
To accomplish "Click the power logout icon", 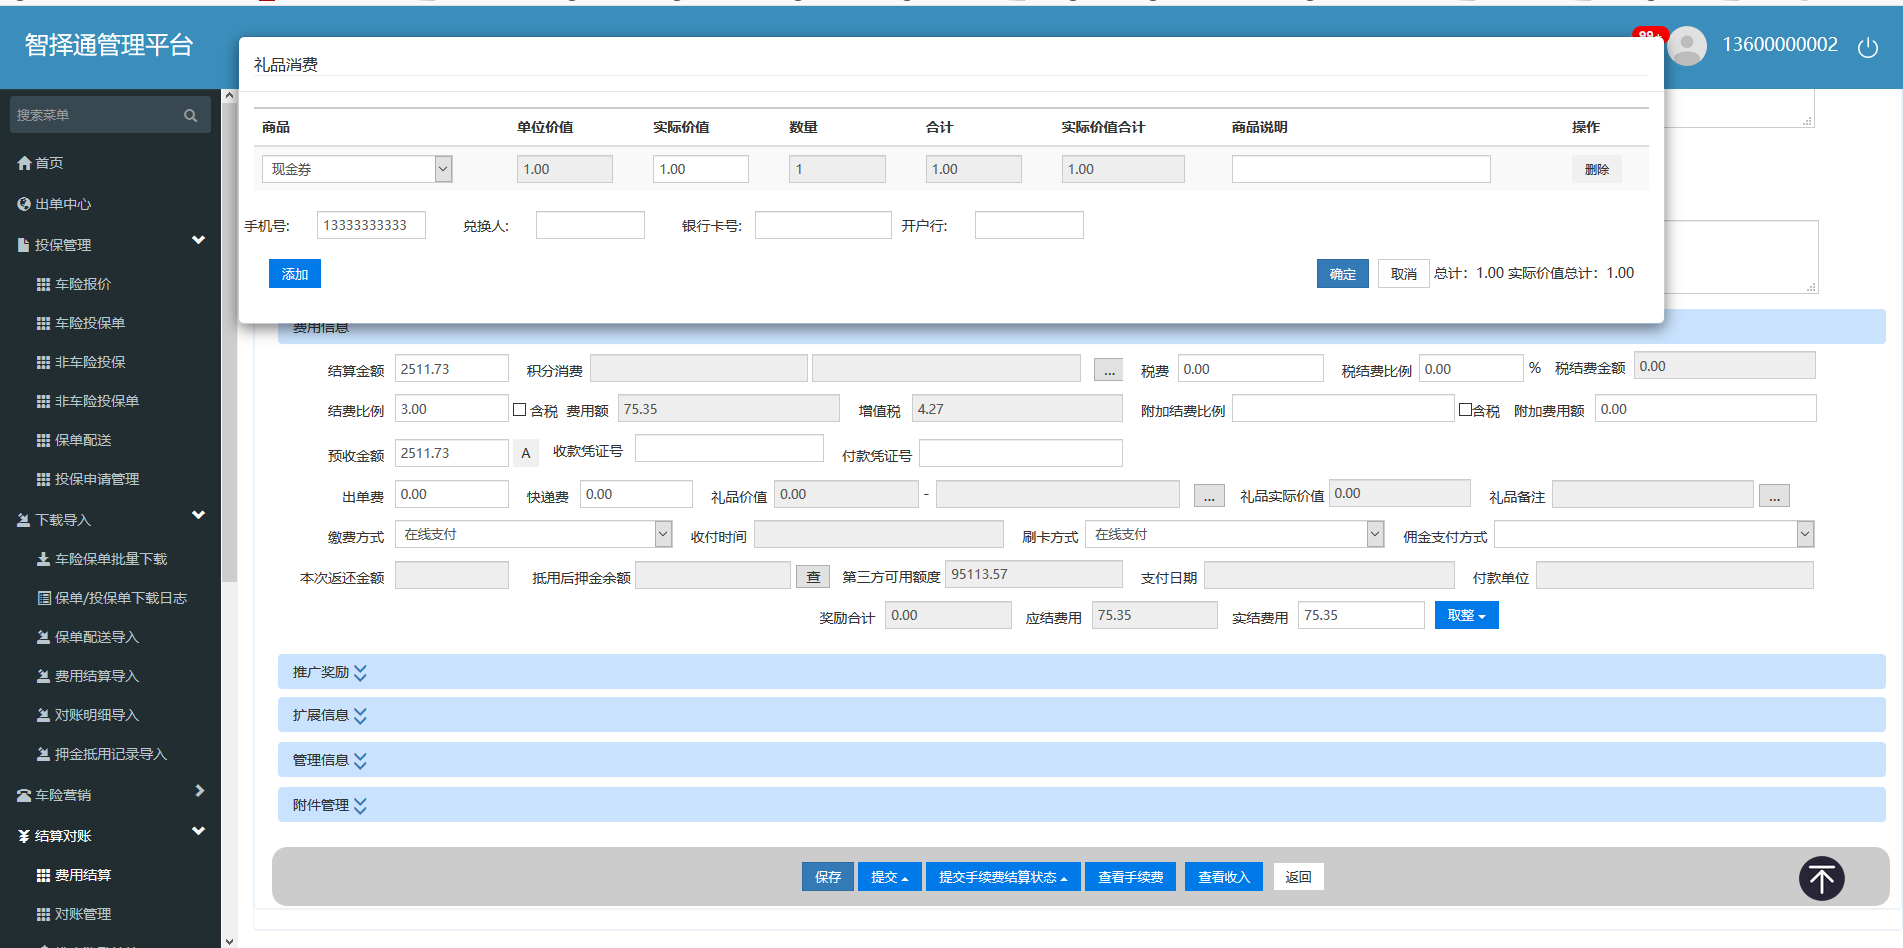I will [1867, 47].
